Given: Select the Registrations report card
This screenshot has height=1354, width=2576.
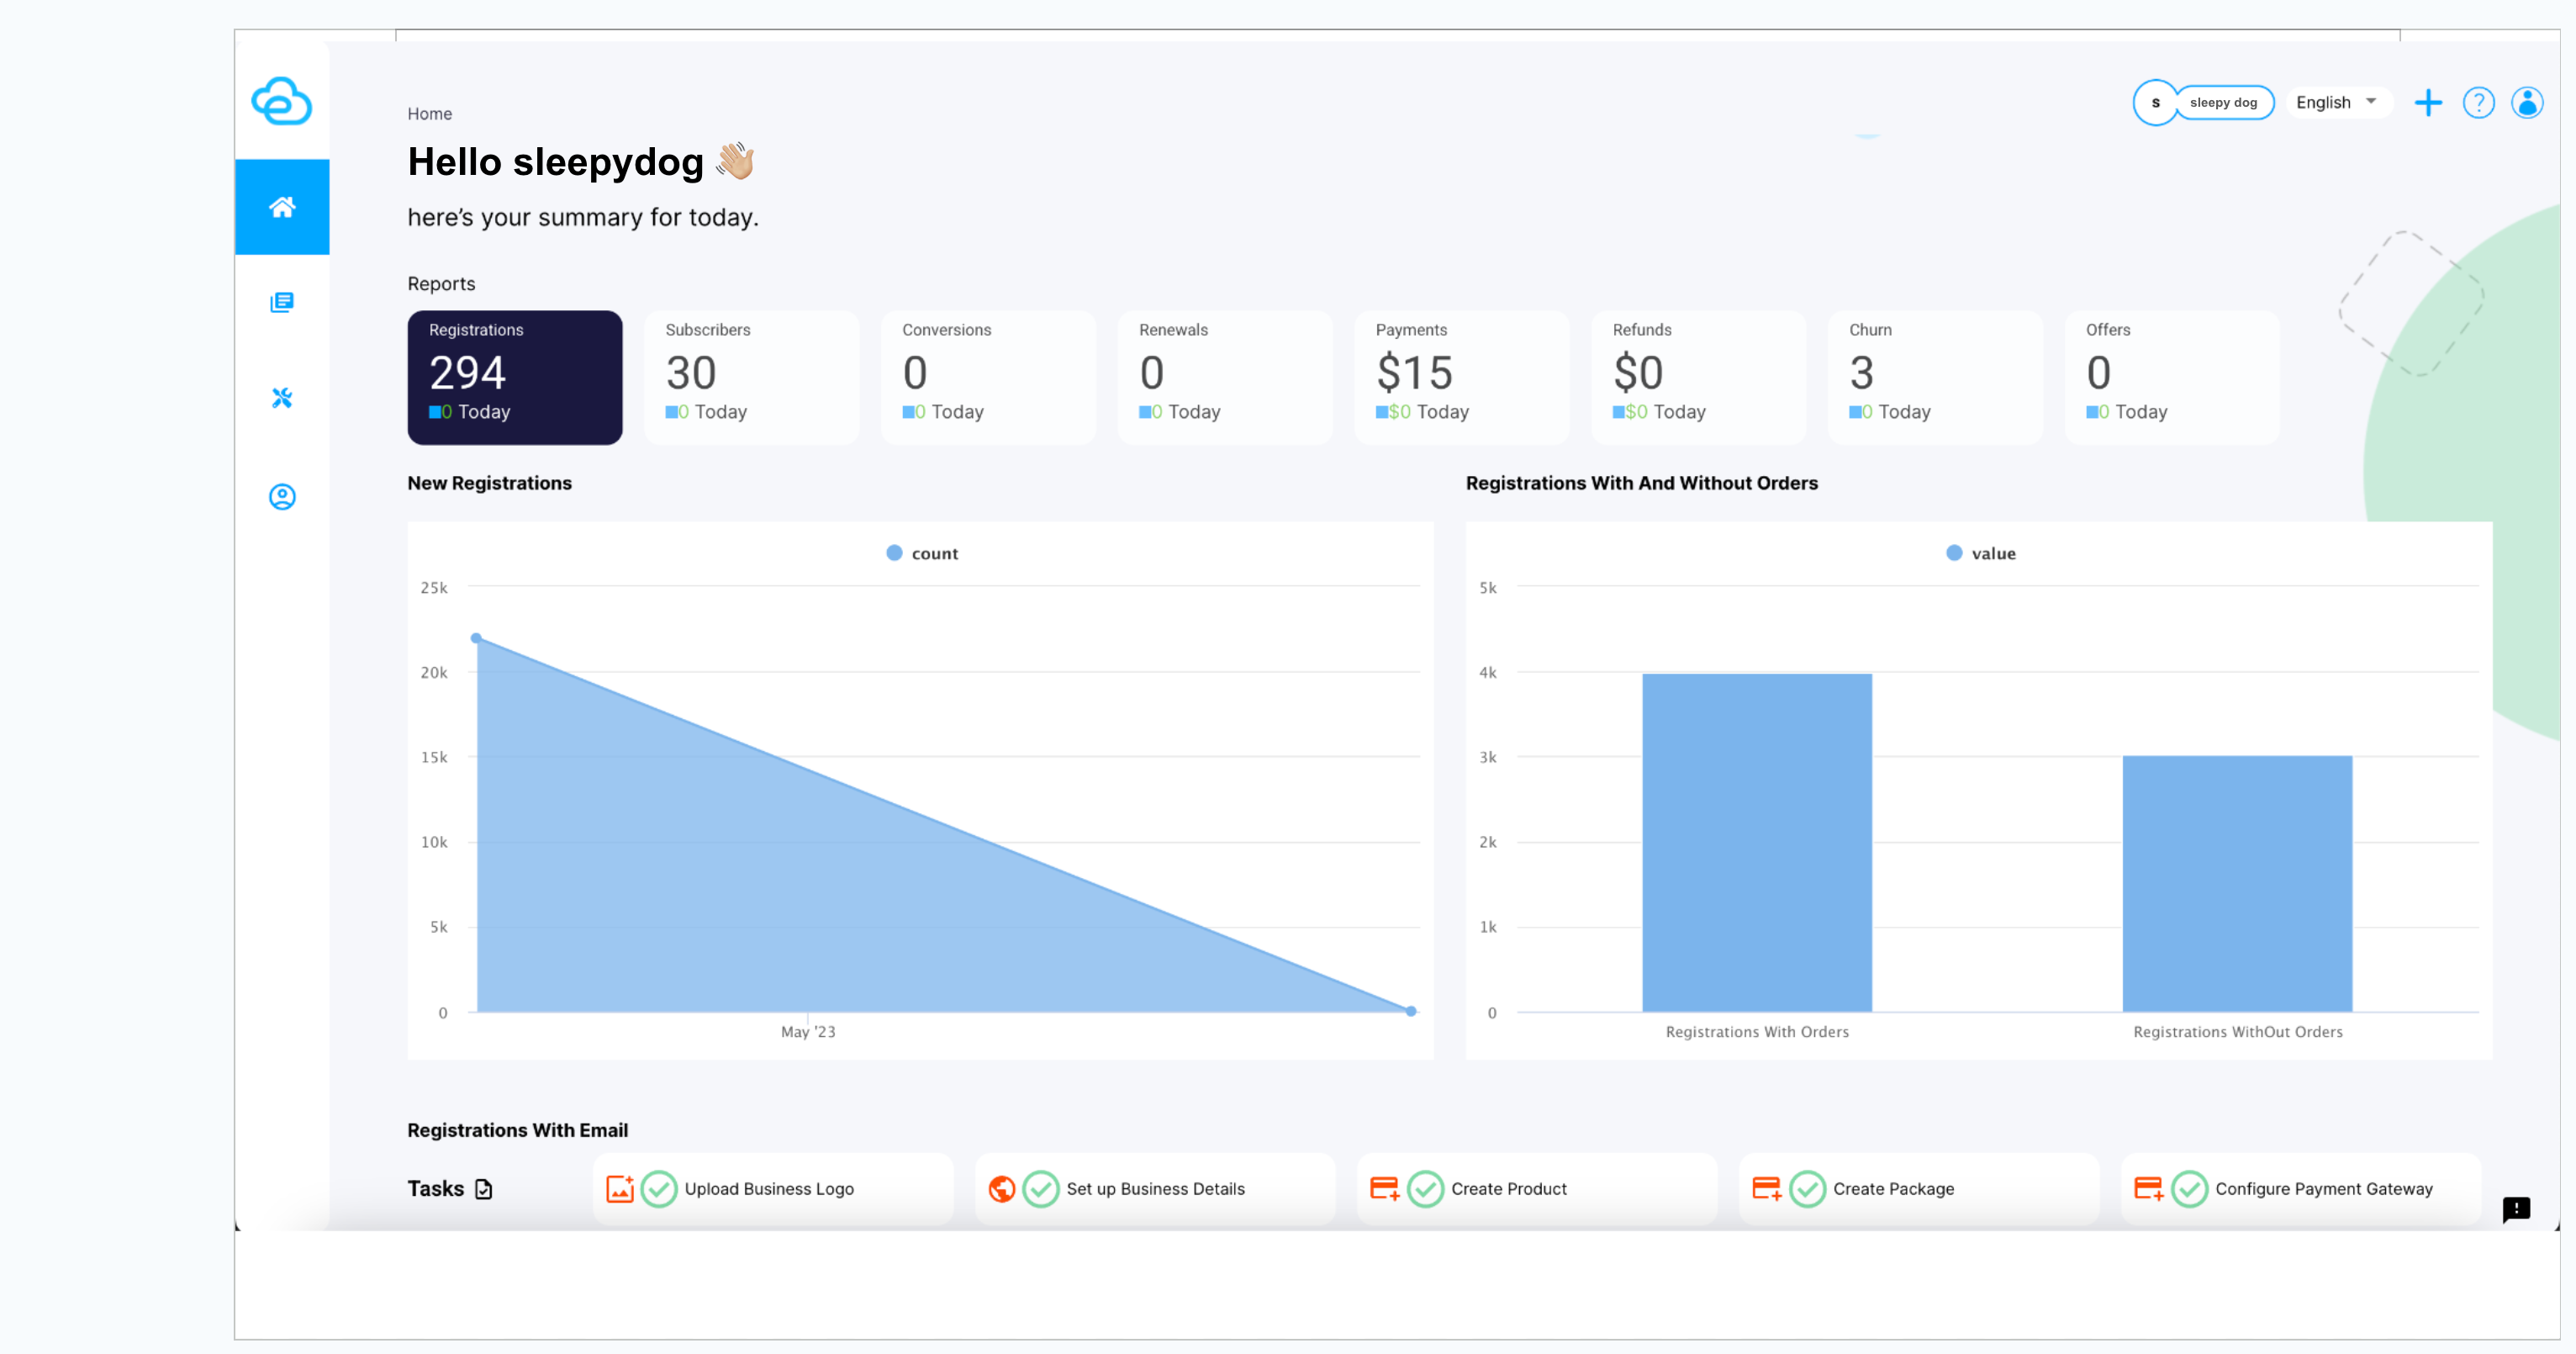Looking at the screenshot, I should point(514,377).
